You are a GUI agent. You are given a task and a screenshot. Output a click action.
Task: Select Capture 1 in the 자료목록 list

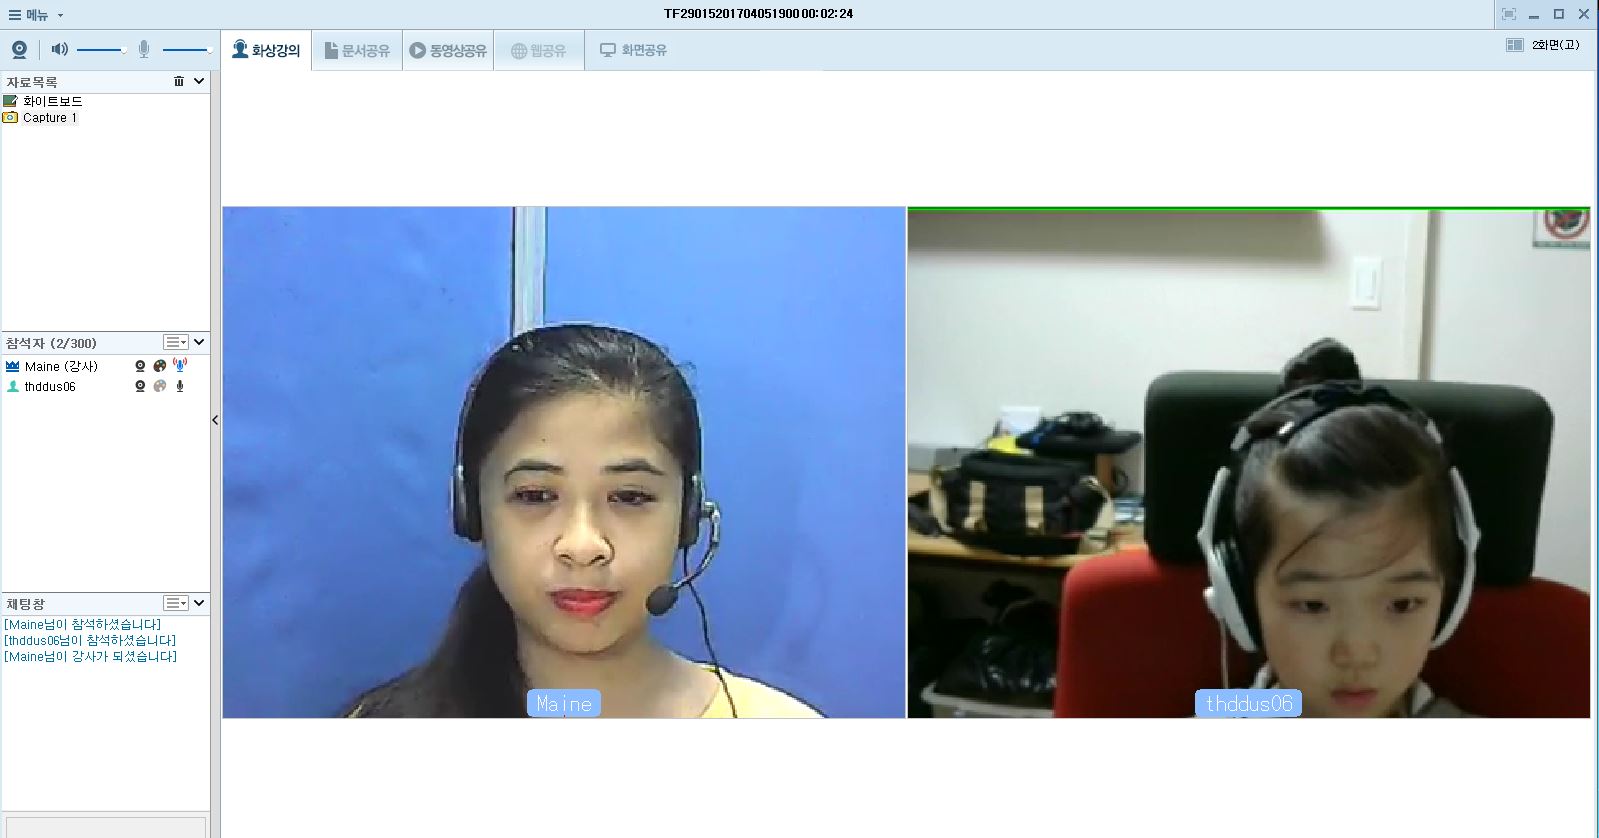click(x=49, y=118)
